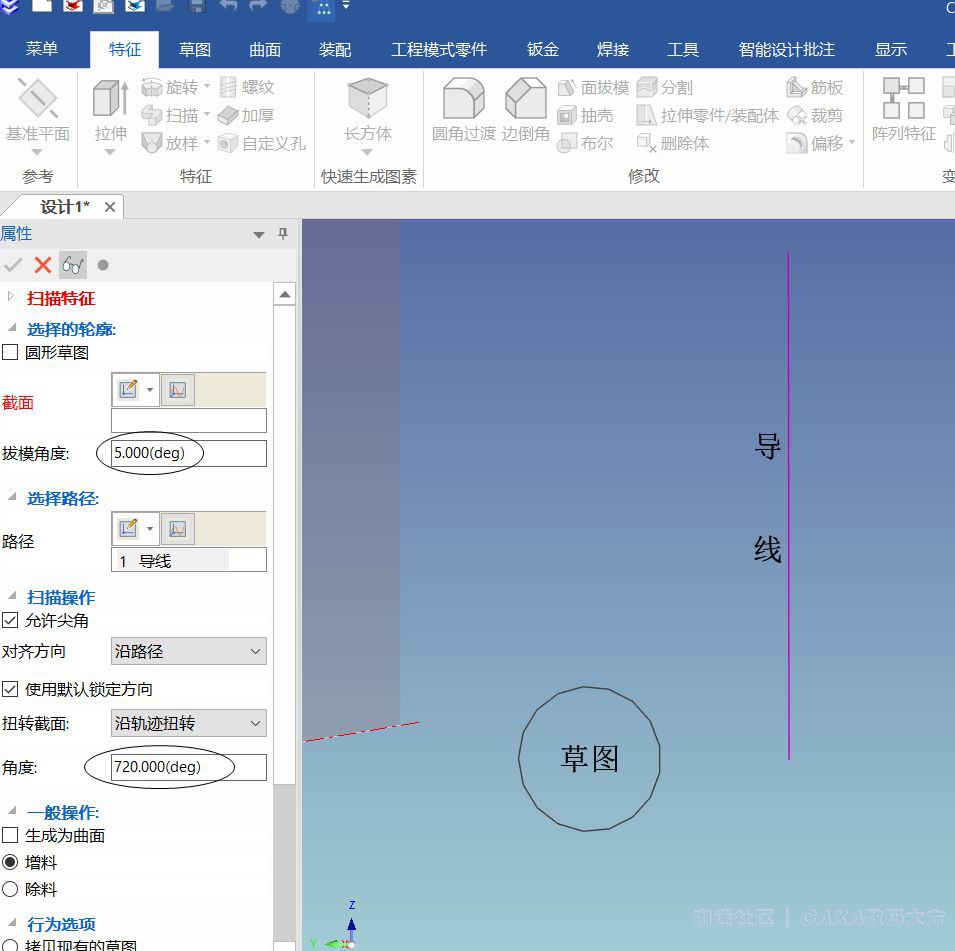955x951 pixels.
Task: Open the 扭转截面 dropdown
Action: 189,723
